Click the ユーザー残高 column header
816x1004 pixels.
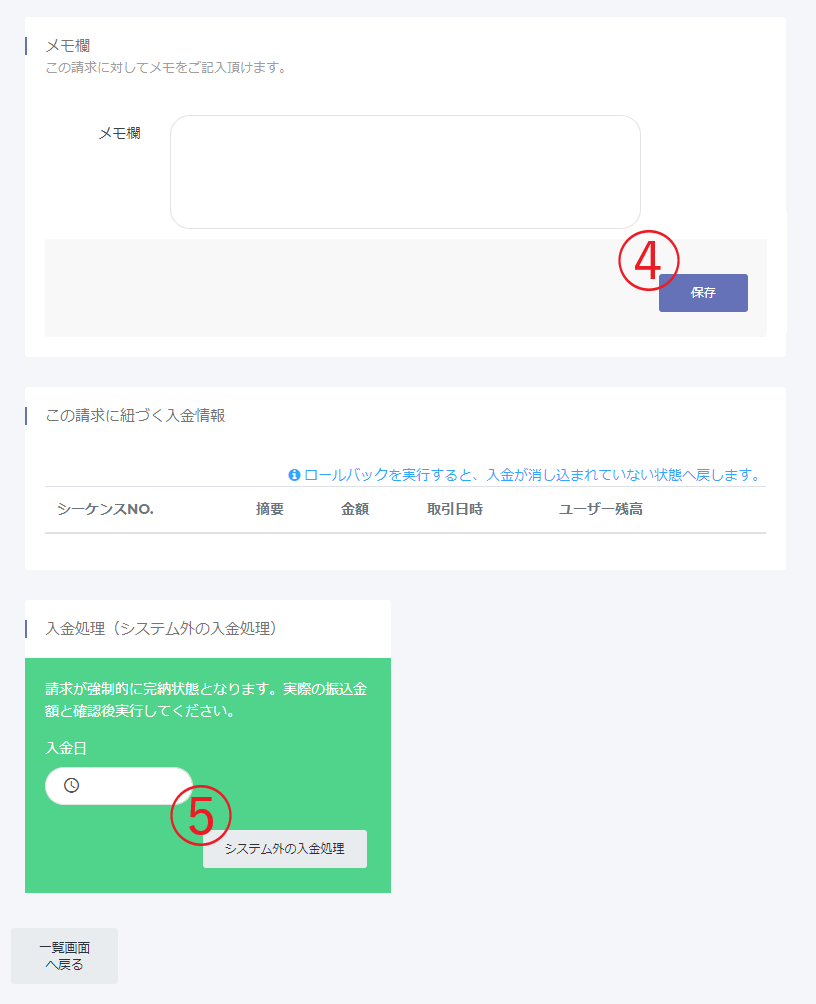[600, 509]
